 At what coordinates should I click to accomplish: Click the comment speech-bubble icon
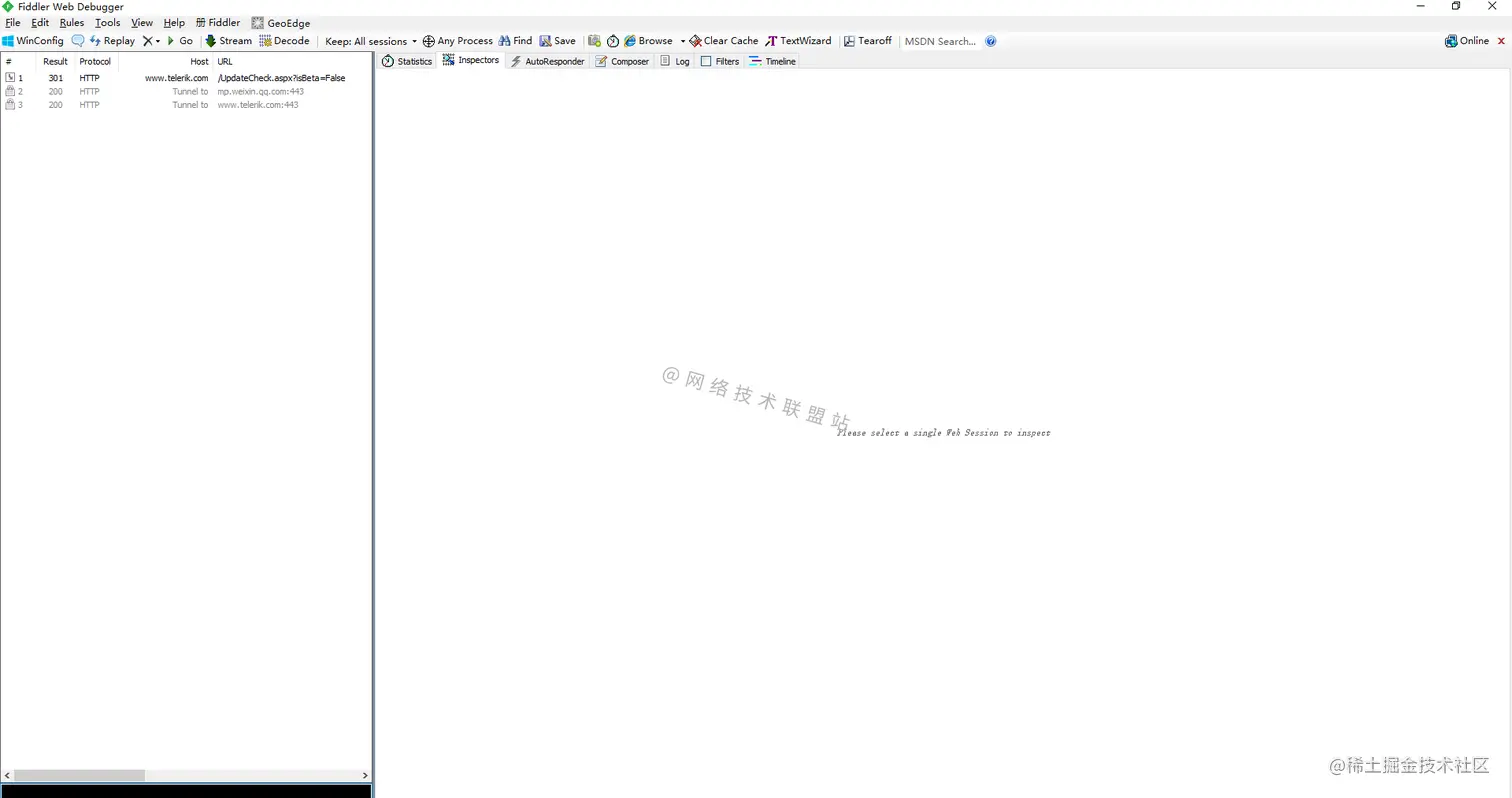(77, 41)
